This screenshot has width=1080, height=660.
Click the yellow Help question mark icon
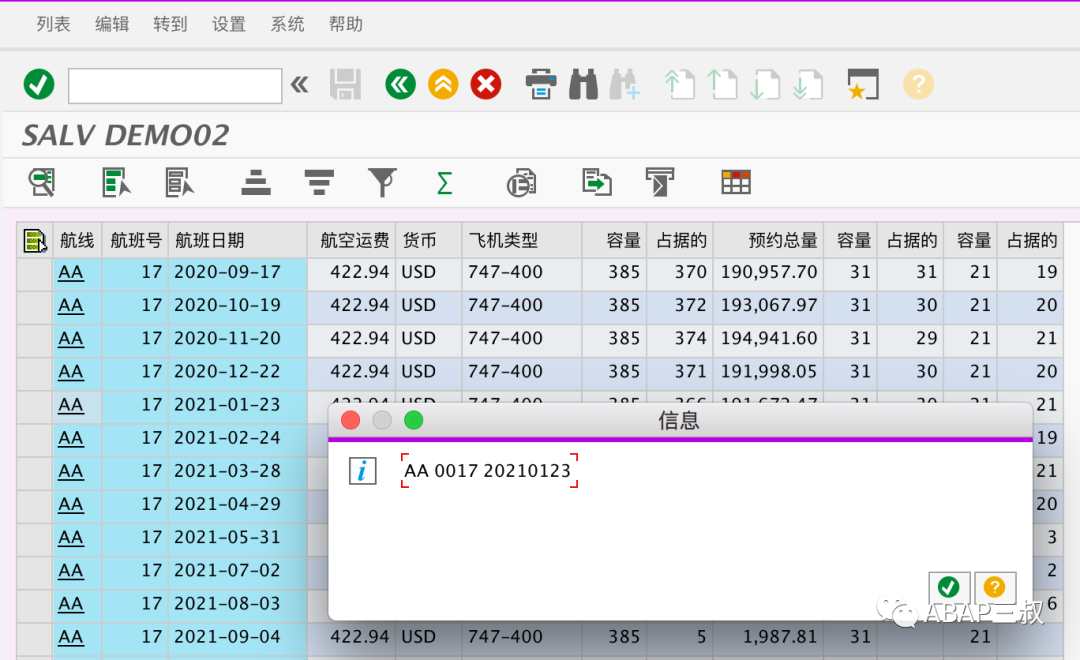pyautogui.click(x=918, y=85)
